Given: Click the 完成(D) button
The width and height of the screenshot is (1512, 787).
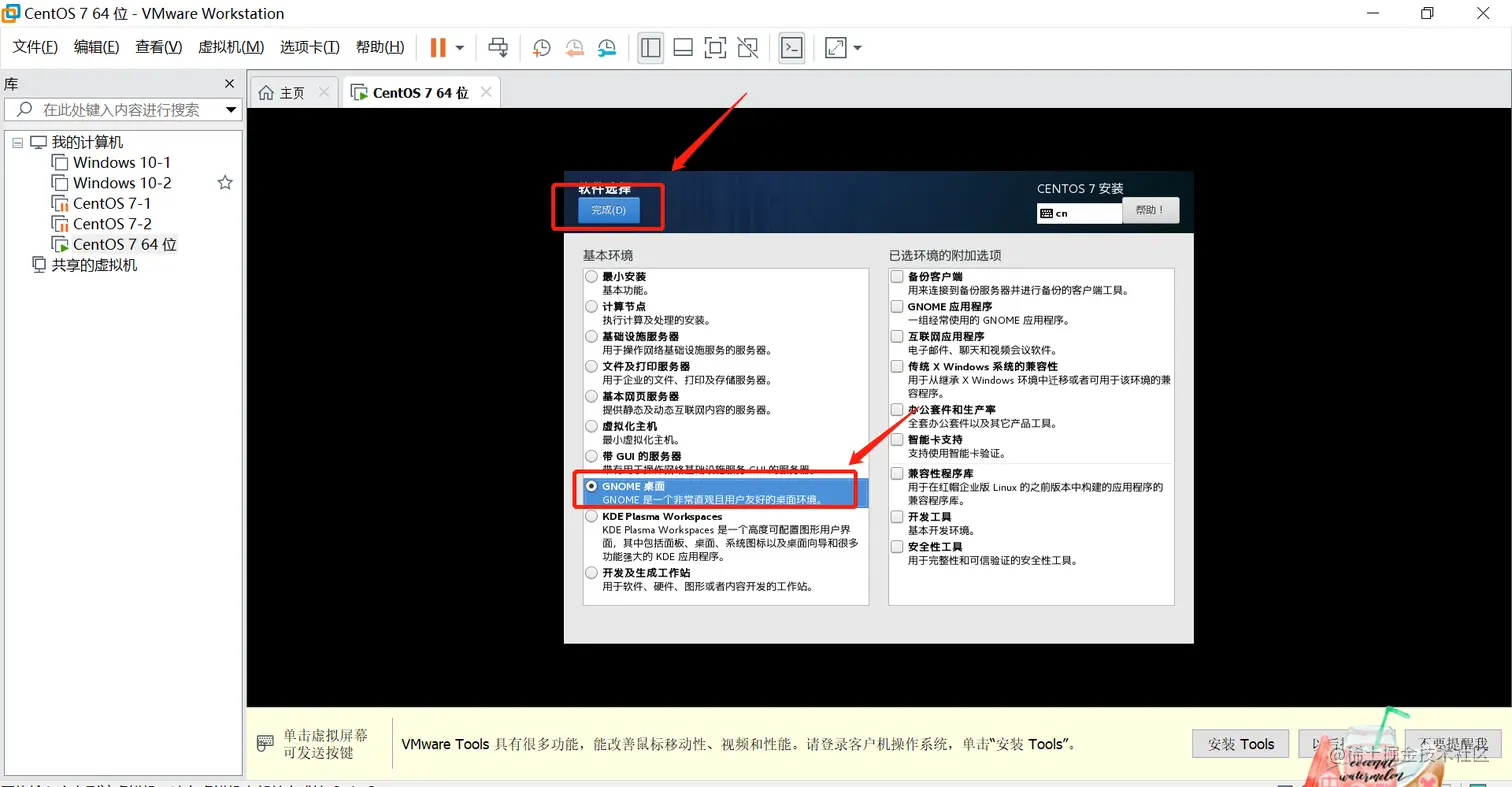Looking at the screenshot, I should click(608, 210).
